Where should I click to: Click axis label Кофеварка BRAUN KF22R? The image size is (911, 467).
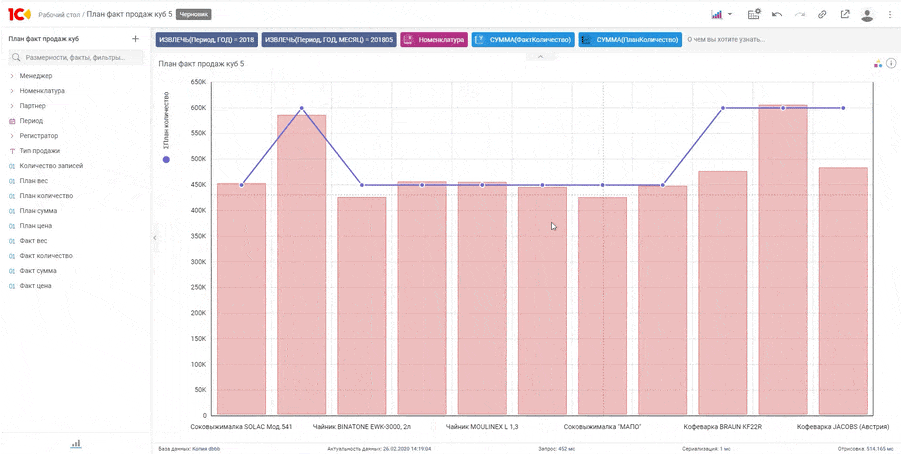point(723,427)
